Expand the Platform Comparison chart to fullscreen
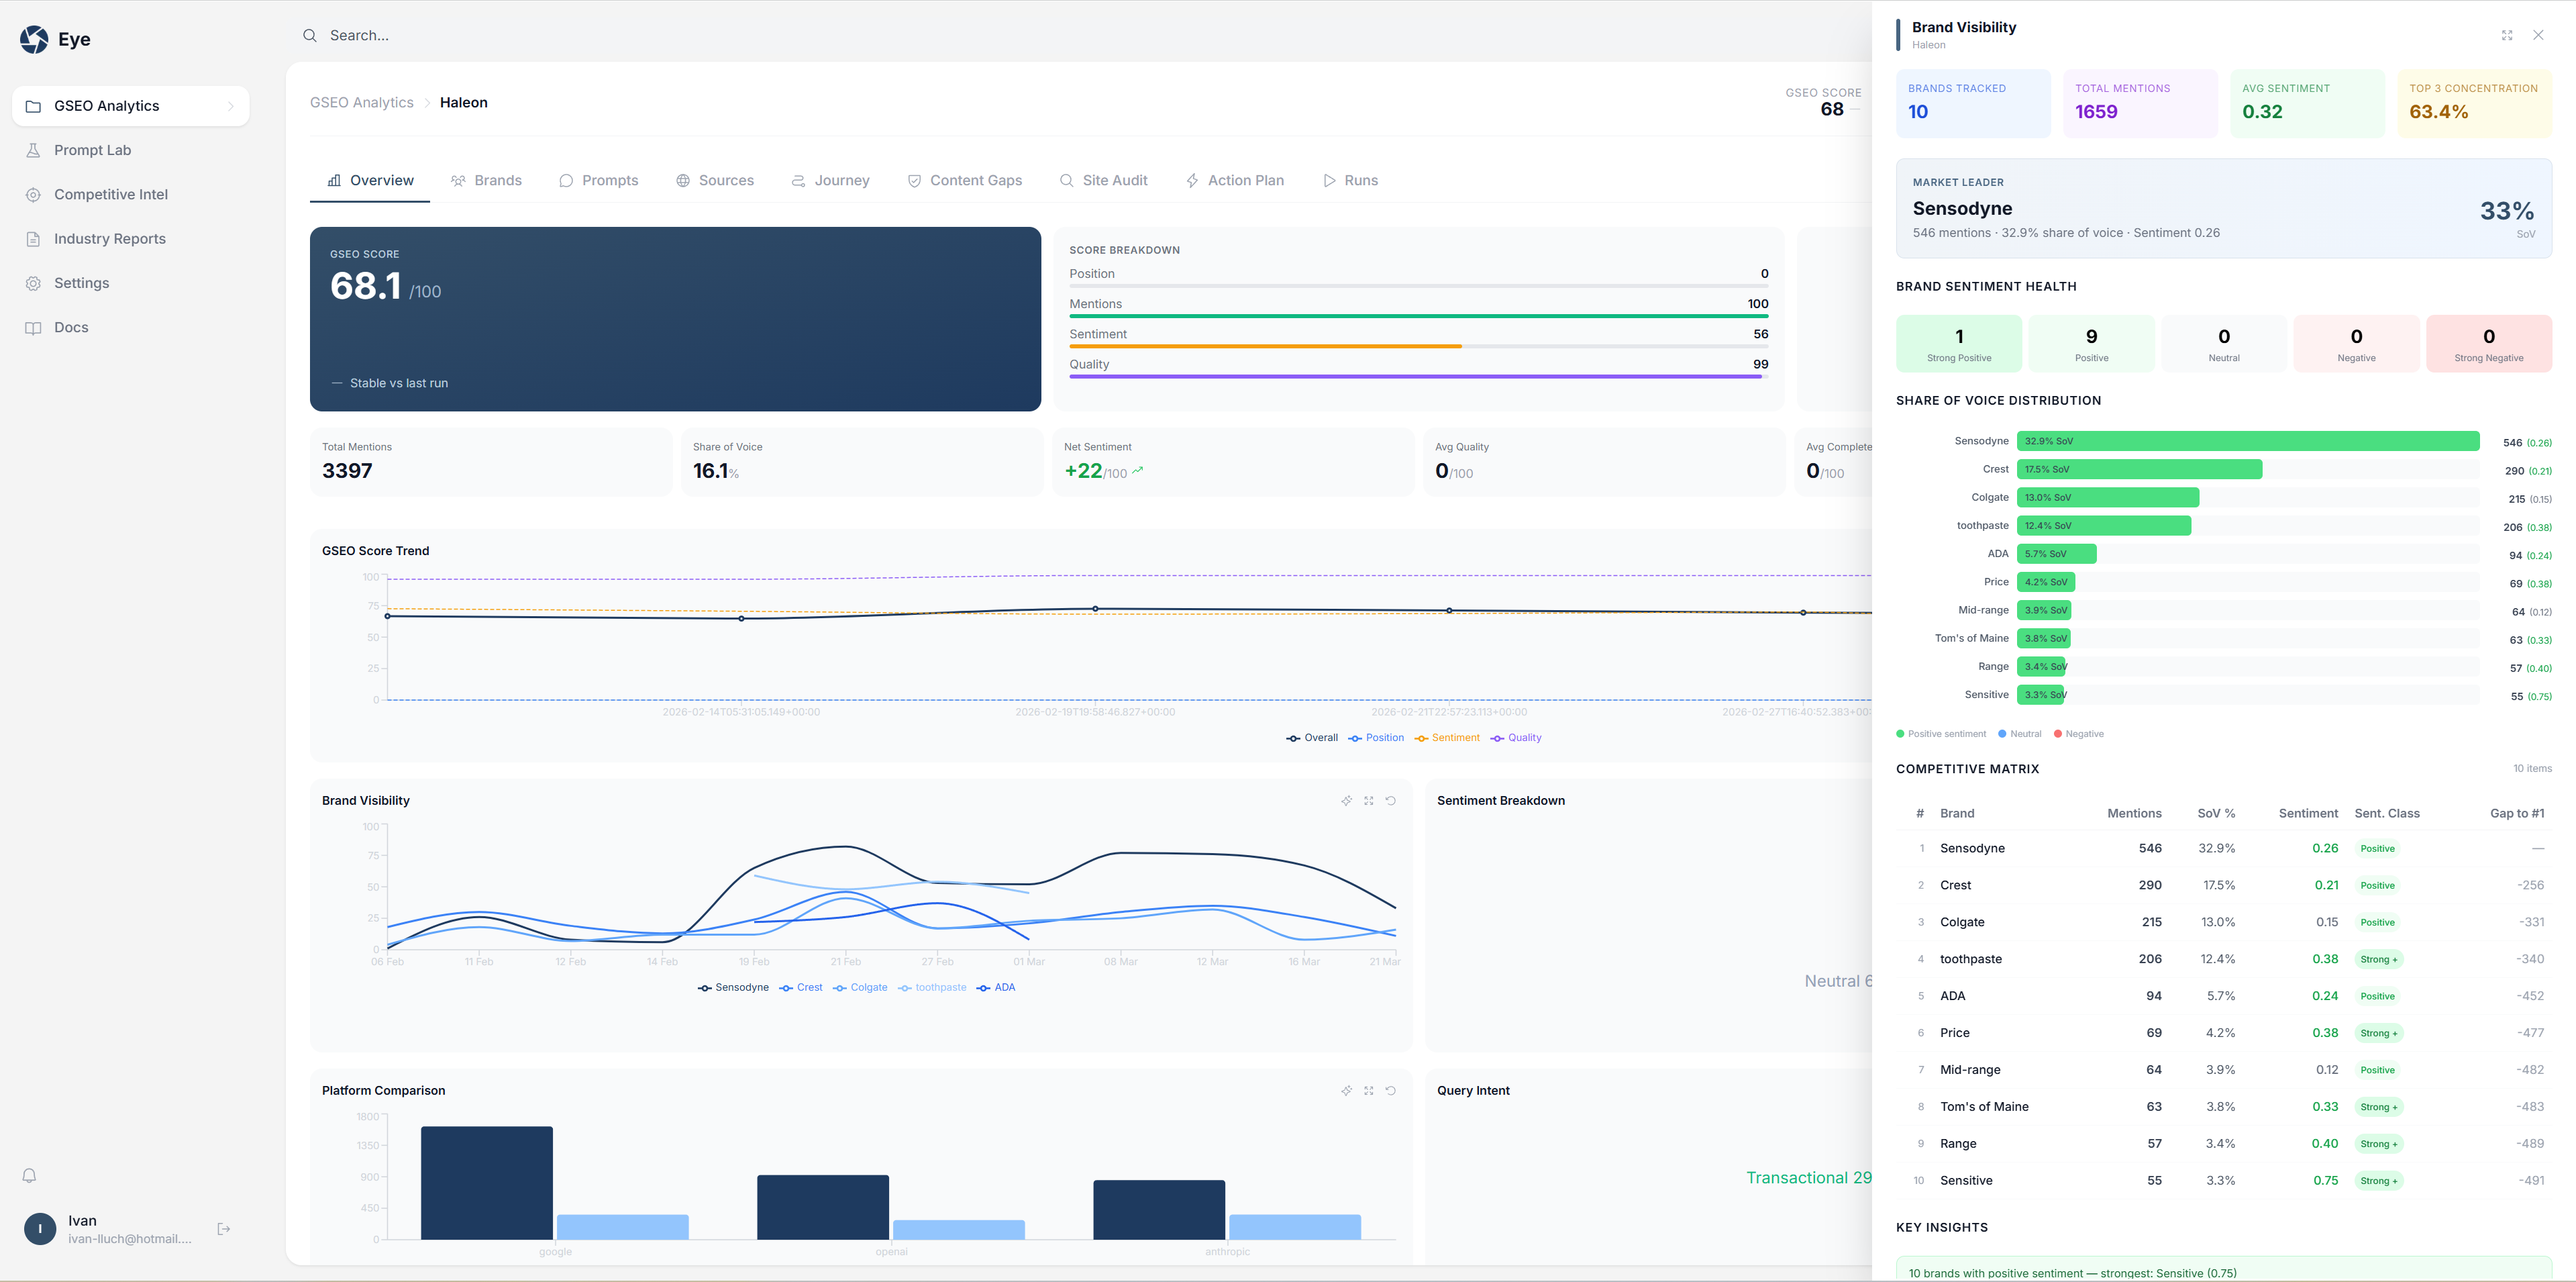This screenshot has width=2576, height=1282. (x=1368, y=1091)
